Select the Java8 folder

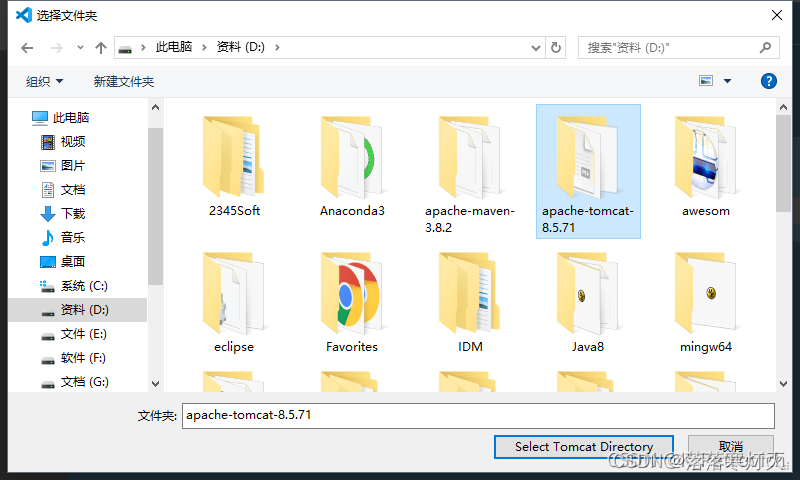[588, 303]
